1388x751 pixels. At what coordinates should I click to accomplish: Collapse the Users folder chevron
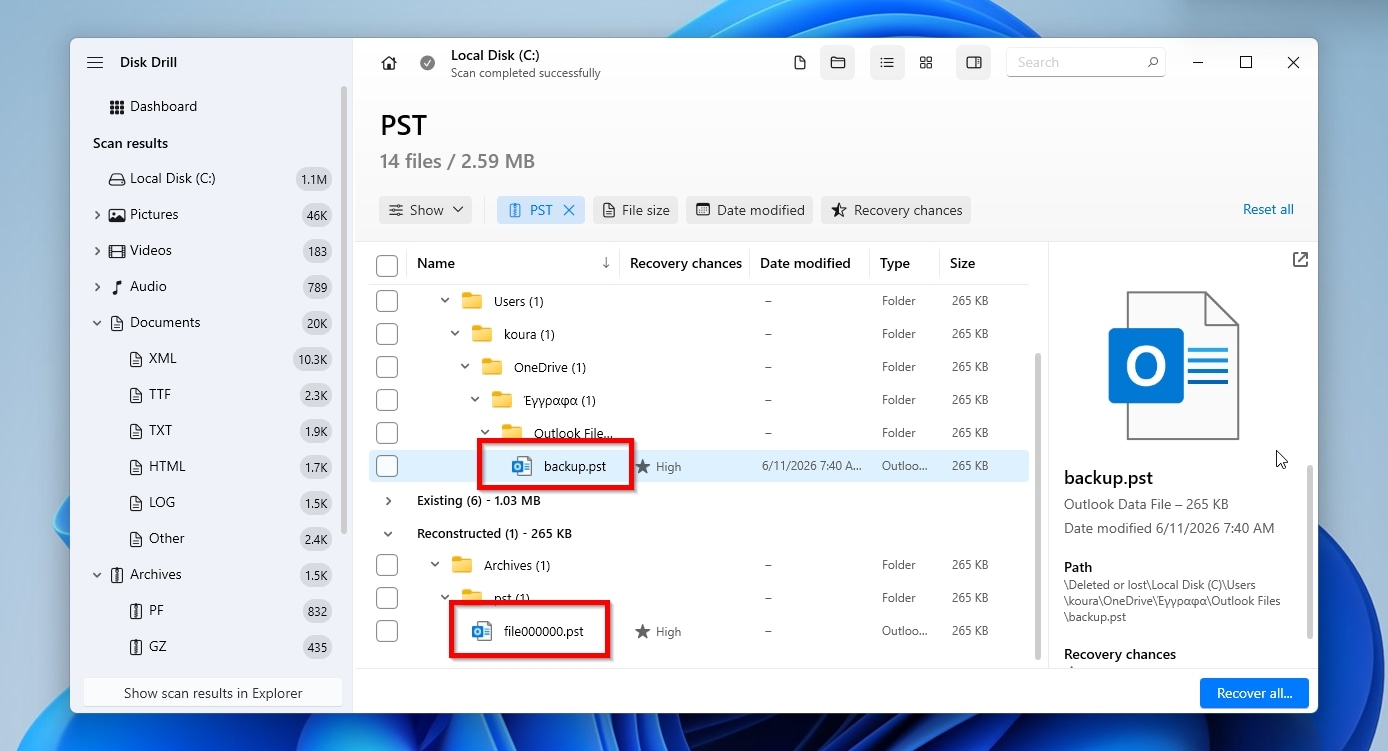[x=445, y=301]
